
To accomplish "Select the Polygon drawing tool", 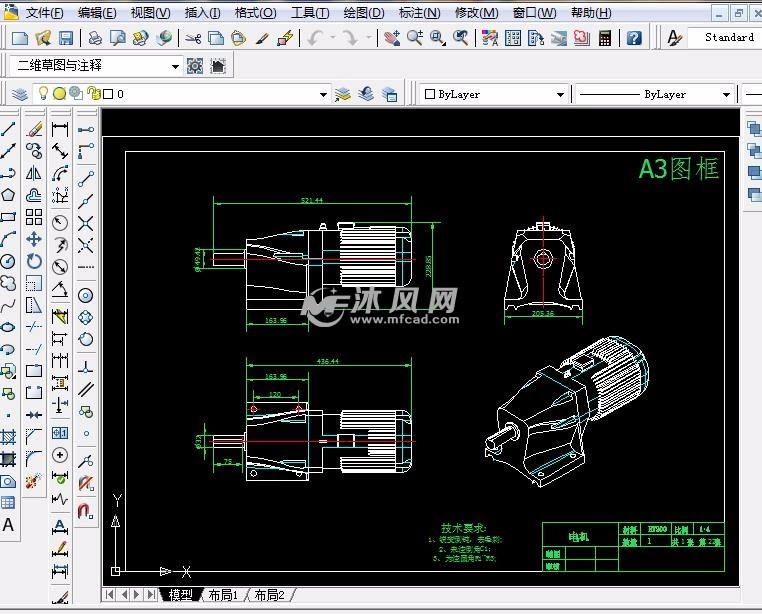I will [8, 195].
